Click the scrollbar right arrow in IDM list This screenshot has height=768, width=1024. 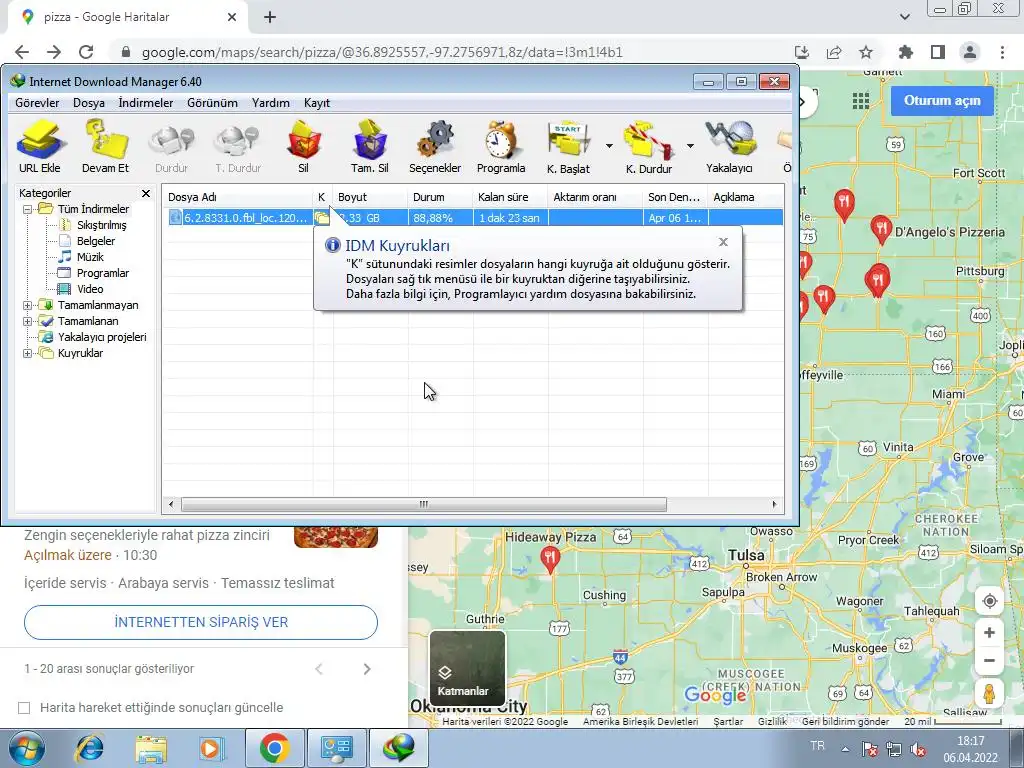[775, 505]
